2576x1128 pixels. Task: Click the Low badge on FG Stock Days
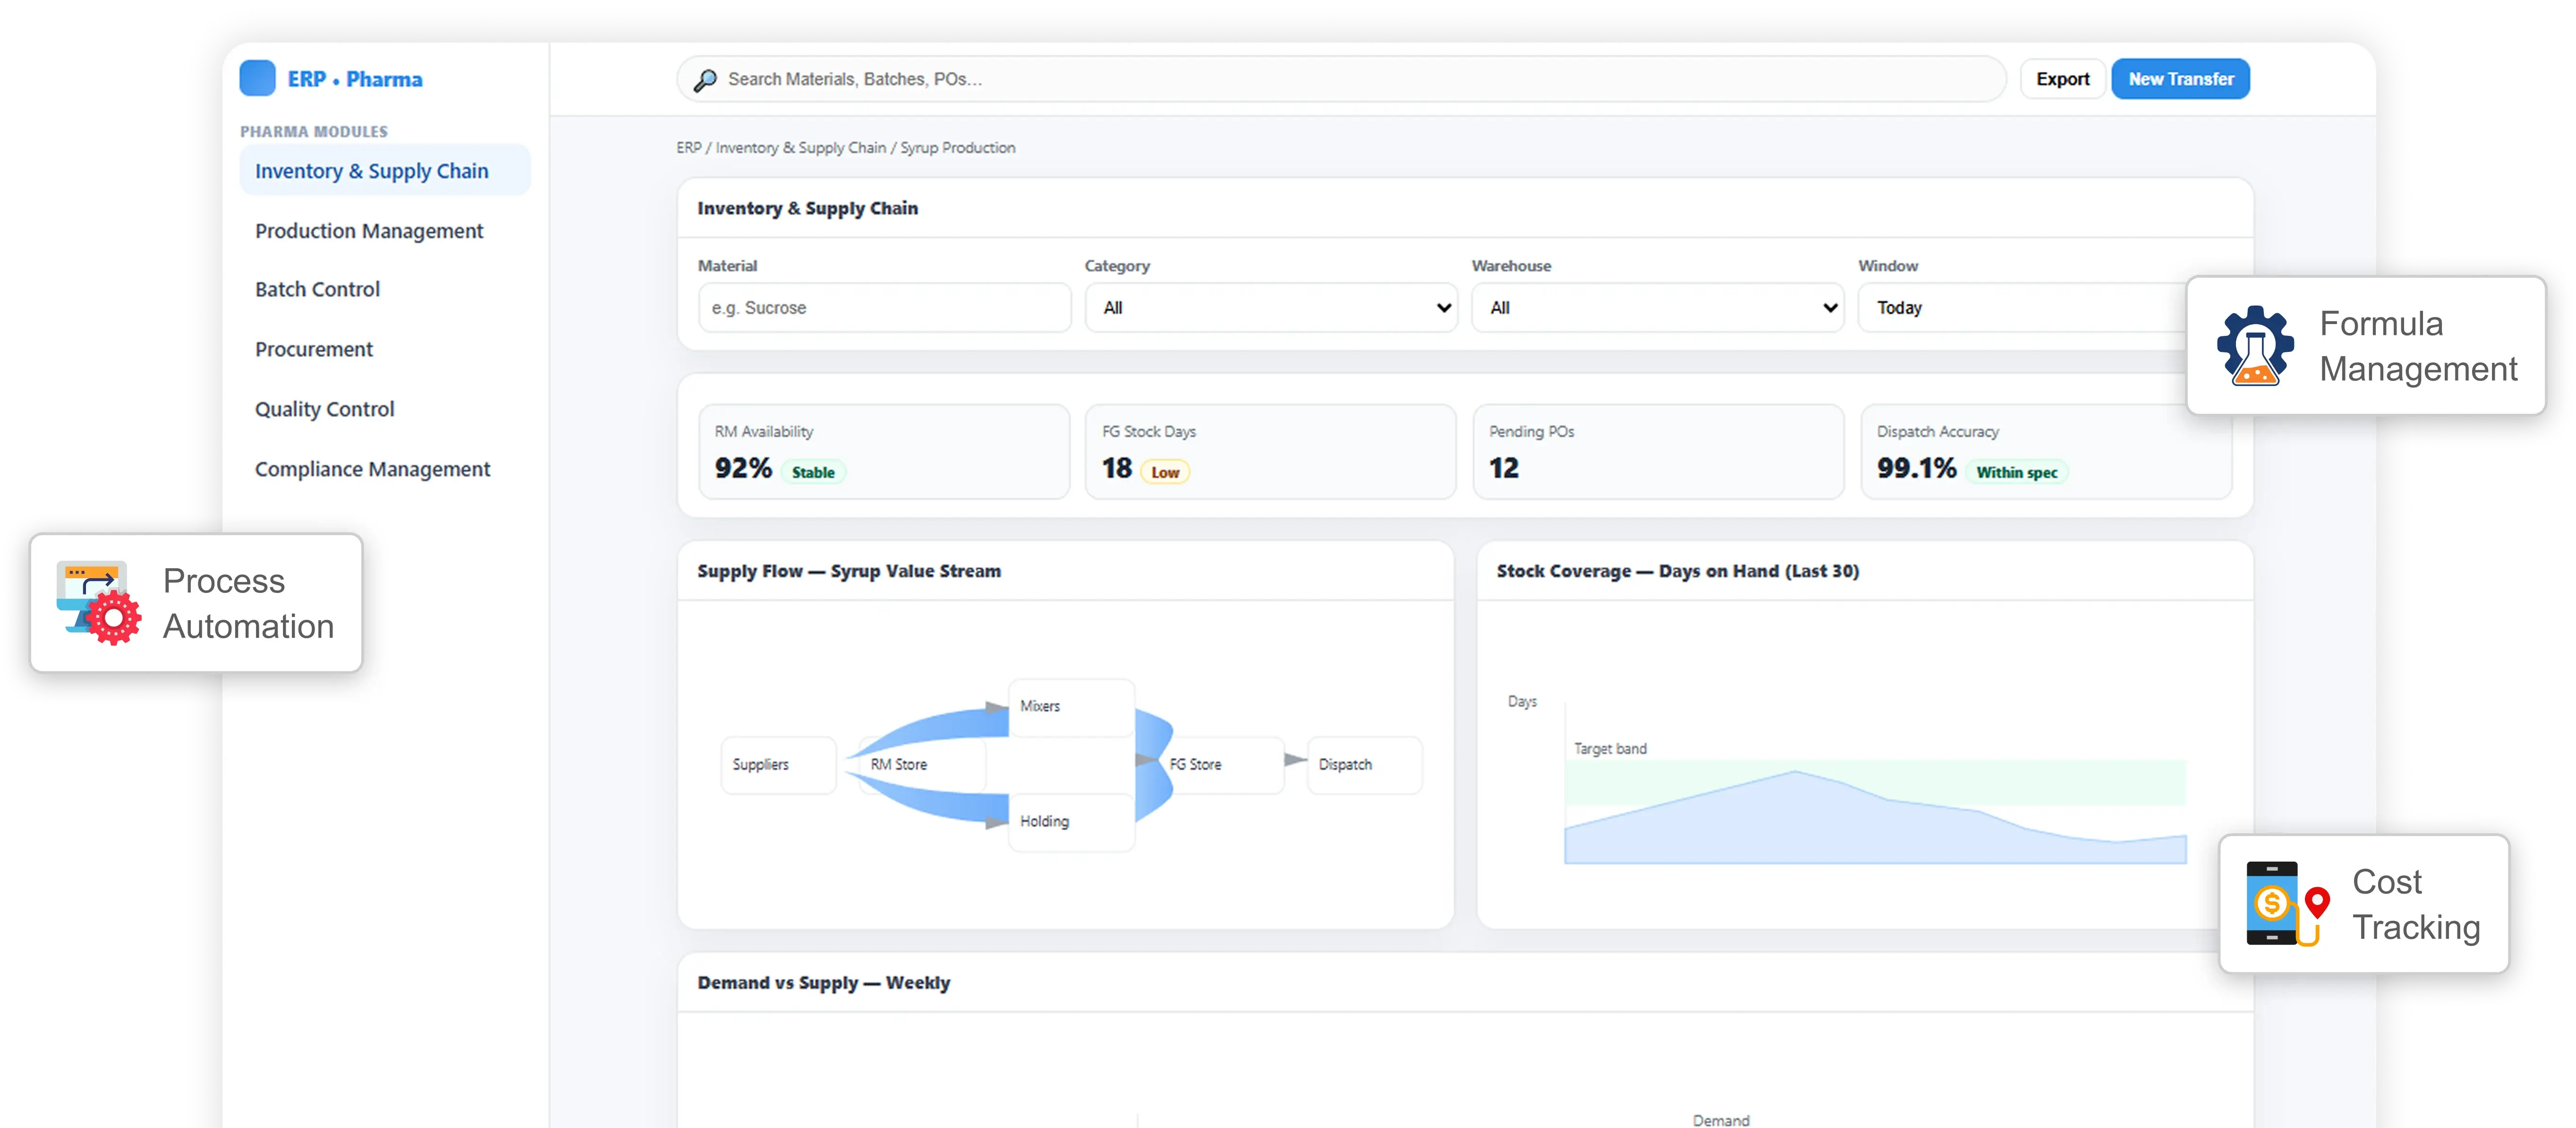(1165, 473)
